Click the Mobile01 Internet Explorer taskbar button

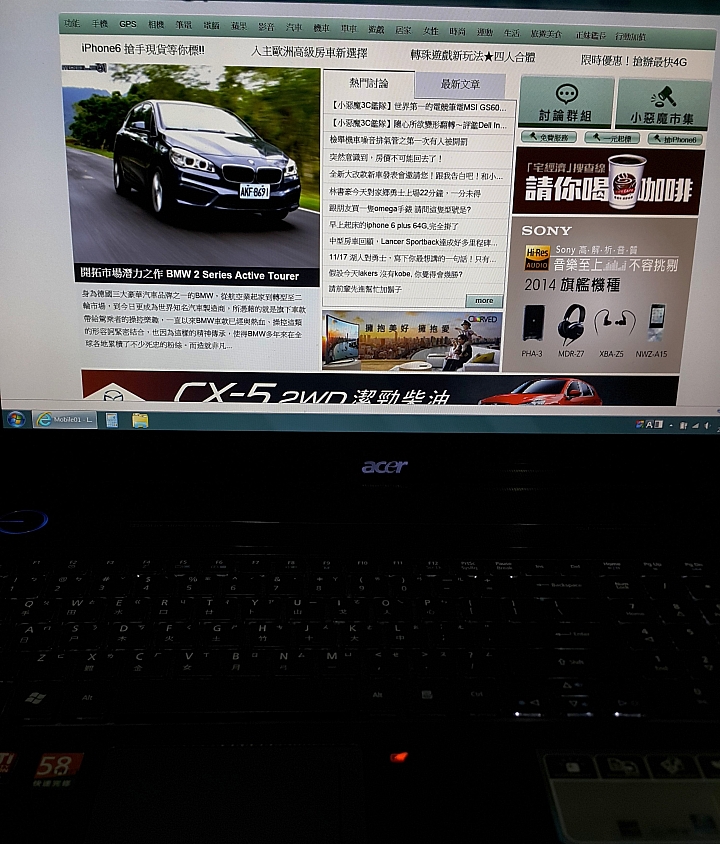[65, 419]
